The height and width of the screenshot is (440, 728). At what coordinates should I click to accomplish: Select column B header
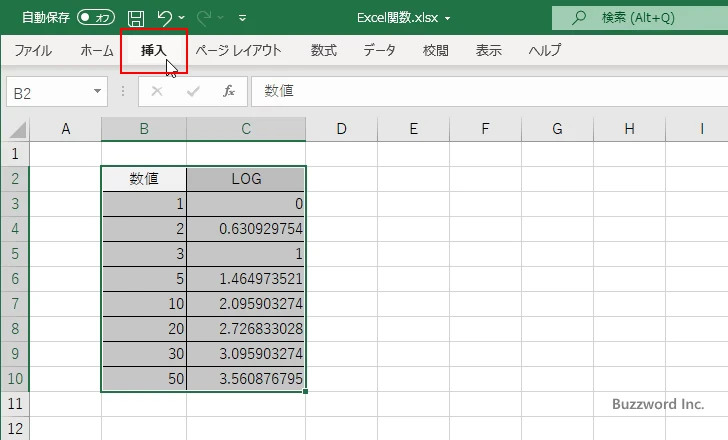point(144,129)
